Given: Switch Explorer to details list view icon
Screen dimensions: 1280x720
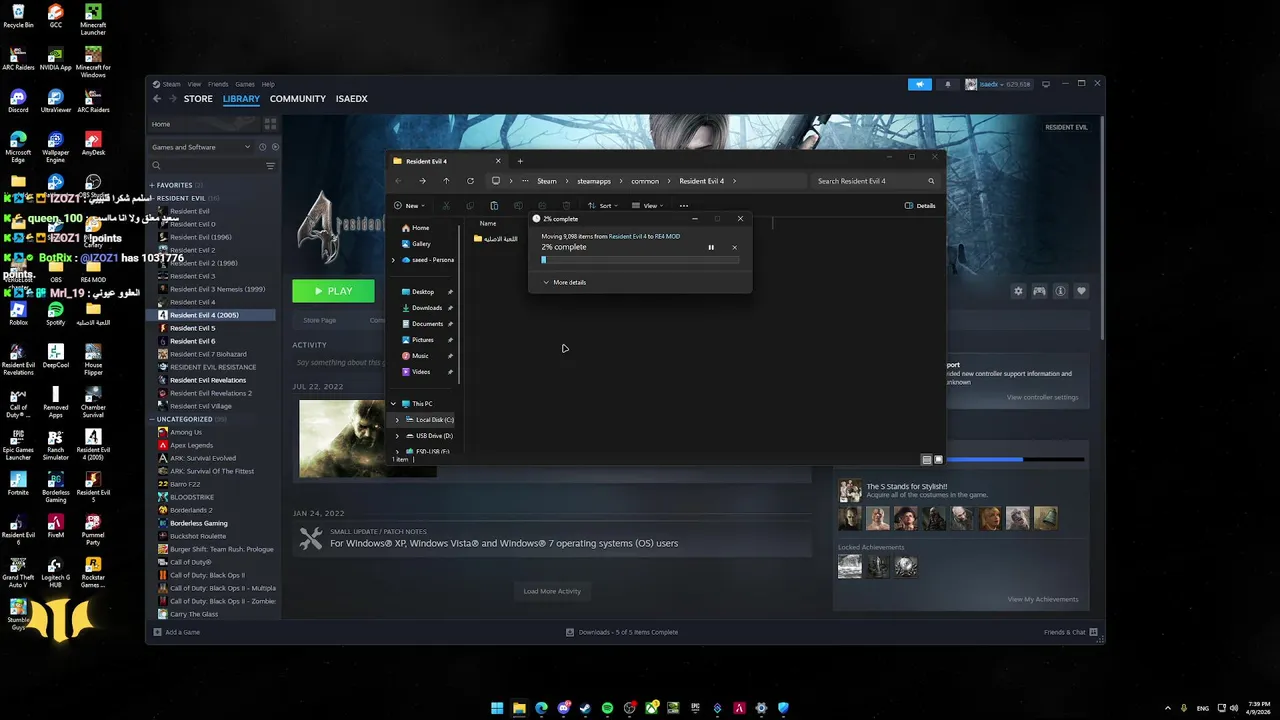Looking at the screenshot, I should click(927, 460).
